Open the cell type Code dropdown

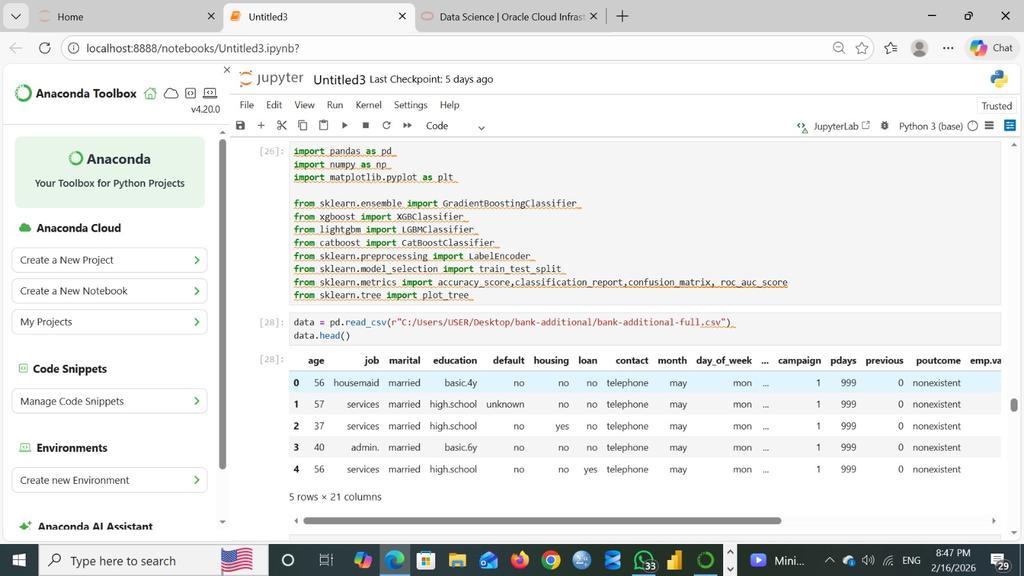coord(455,126)
